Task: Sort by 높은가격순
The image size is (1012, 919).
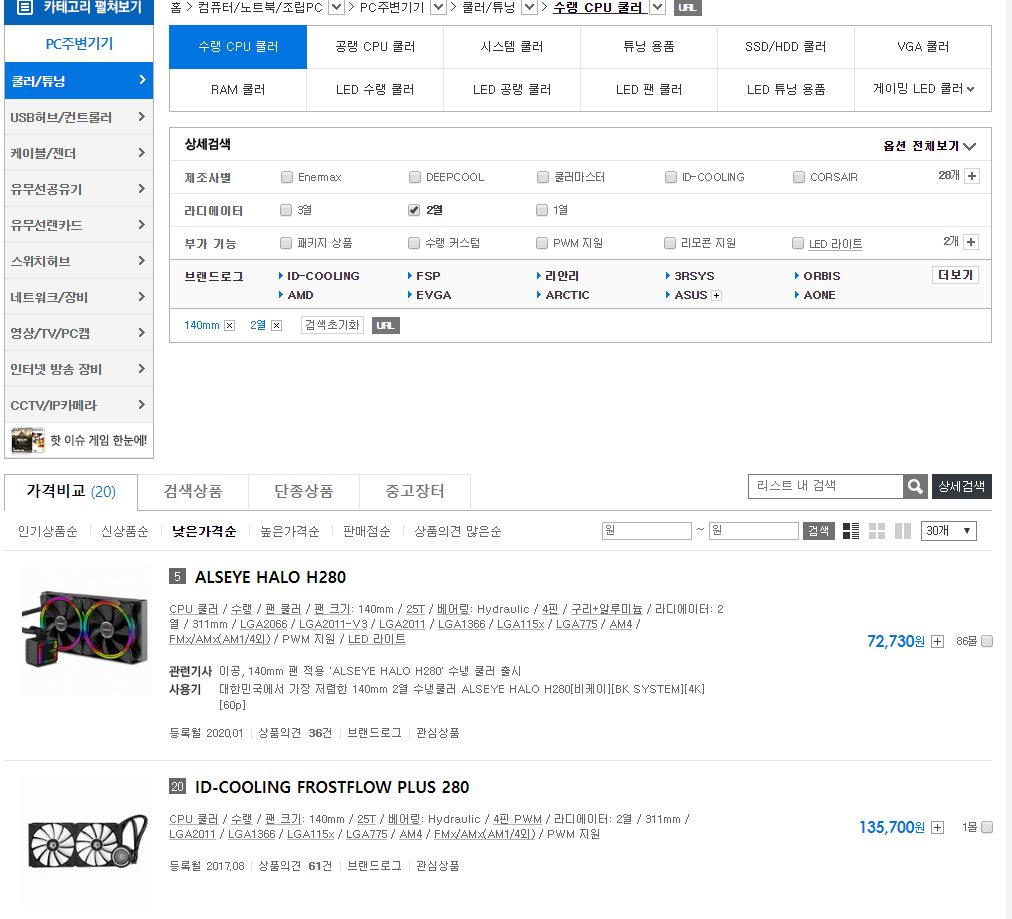Action: (290, 532)
